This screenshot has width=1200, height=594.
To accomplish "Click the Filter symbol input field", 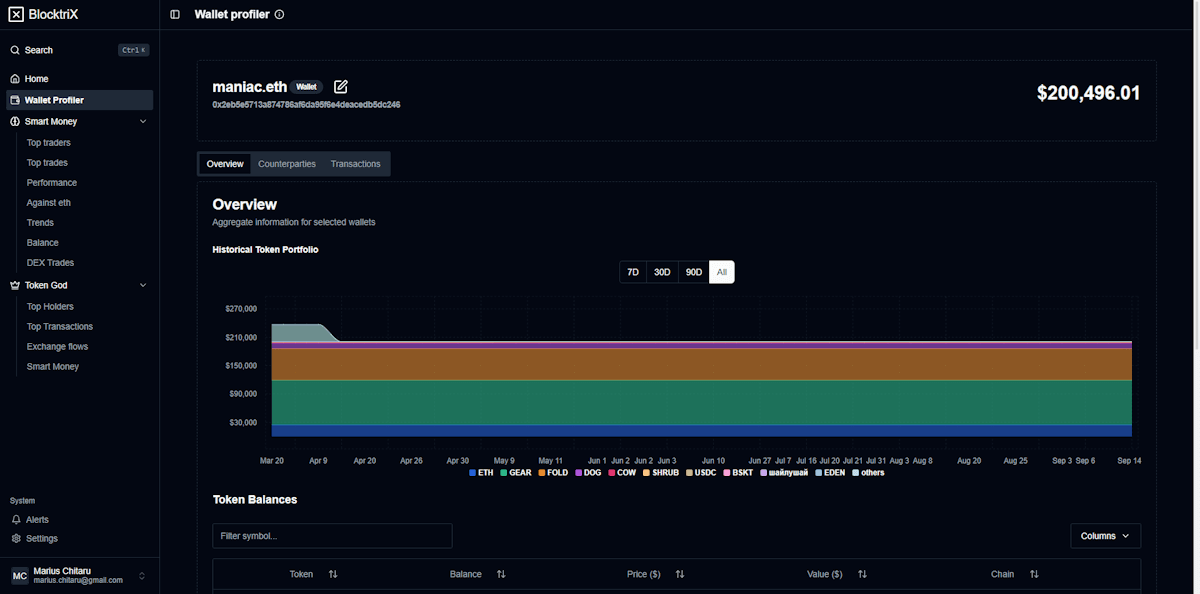I will pyautogui.click(x=332, y=535).
